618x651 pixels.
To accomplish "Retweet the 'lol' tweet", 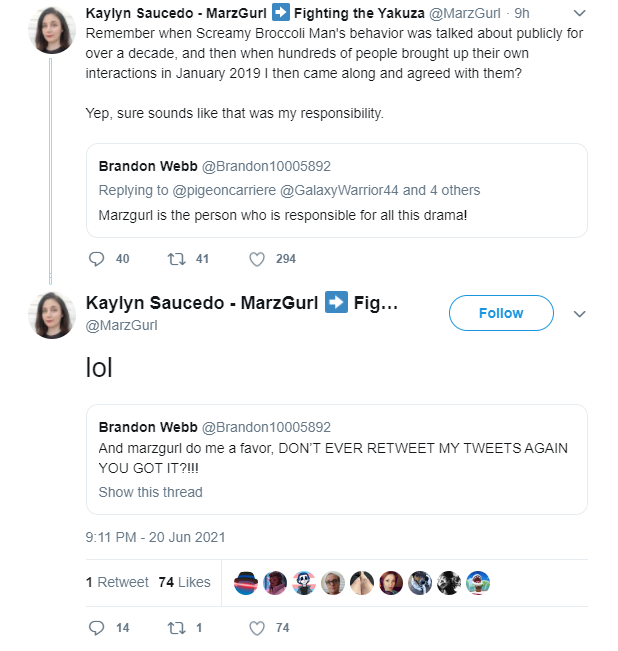I will [176, 628].
